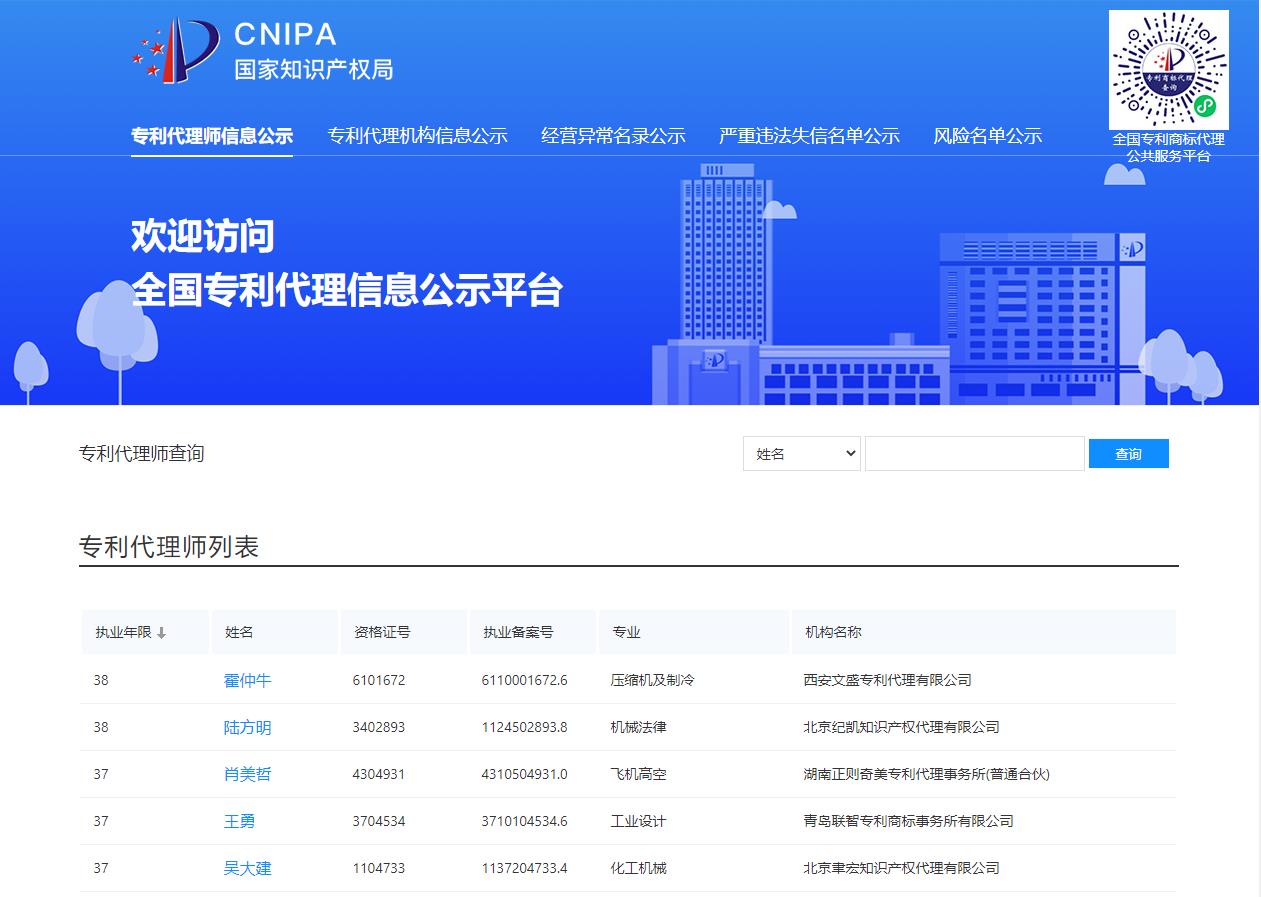The width and height of the screenshot is (1261, 897).
Task: Sort by 执业年限 arrow icon
Action: 162,633
